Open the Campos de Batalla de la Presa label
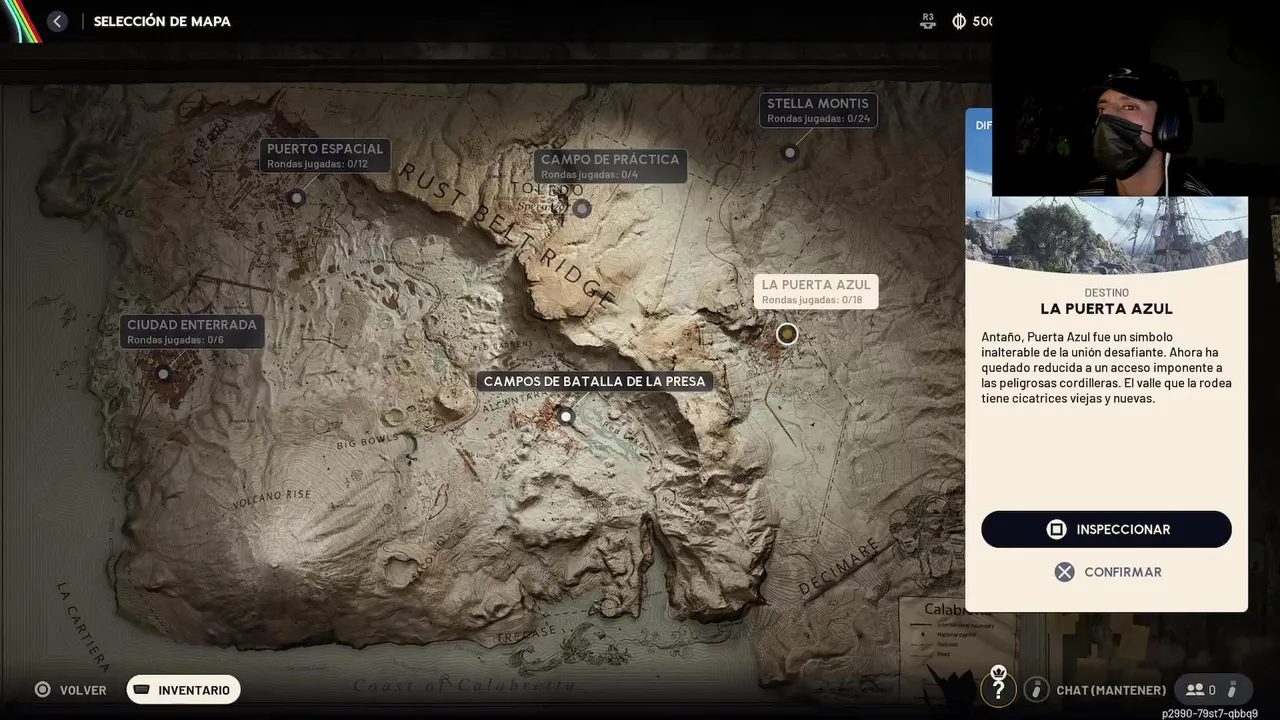This screenshot has width=1280, height=720. (x=595, y=381)
